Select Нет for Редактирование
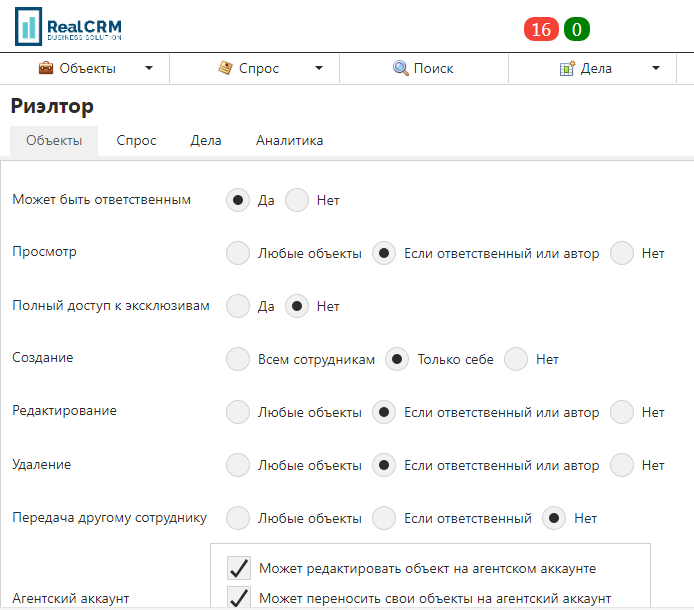 click(x=622, y=412)
